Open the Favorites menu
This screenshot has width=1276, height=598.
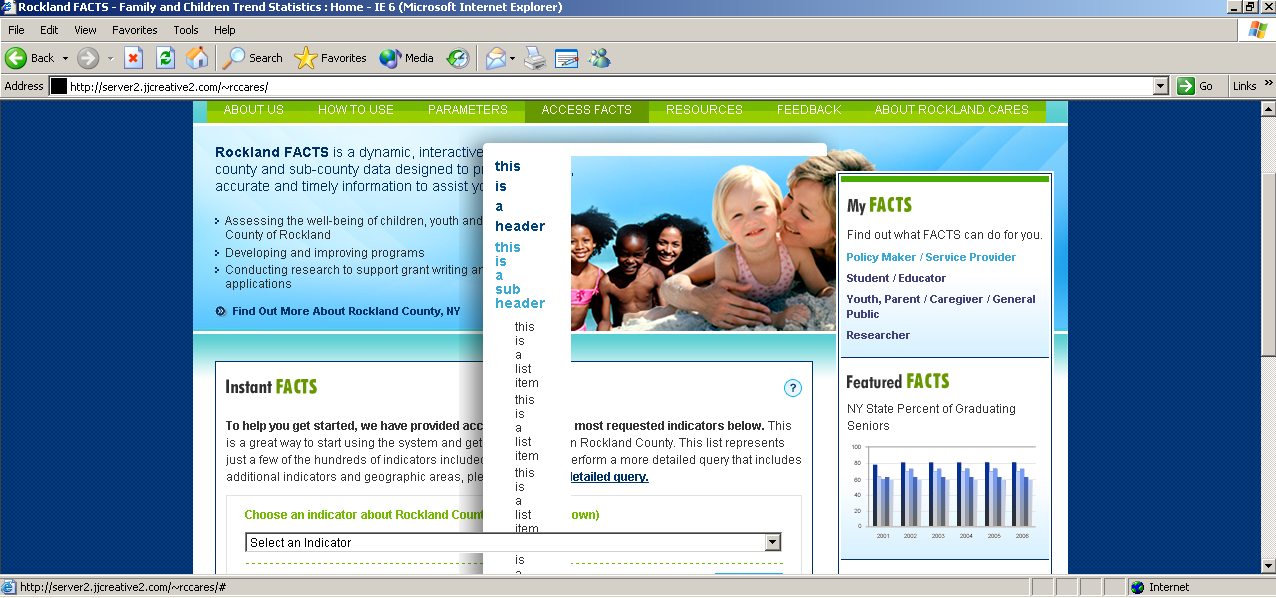point(135,30)
